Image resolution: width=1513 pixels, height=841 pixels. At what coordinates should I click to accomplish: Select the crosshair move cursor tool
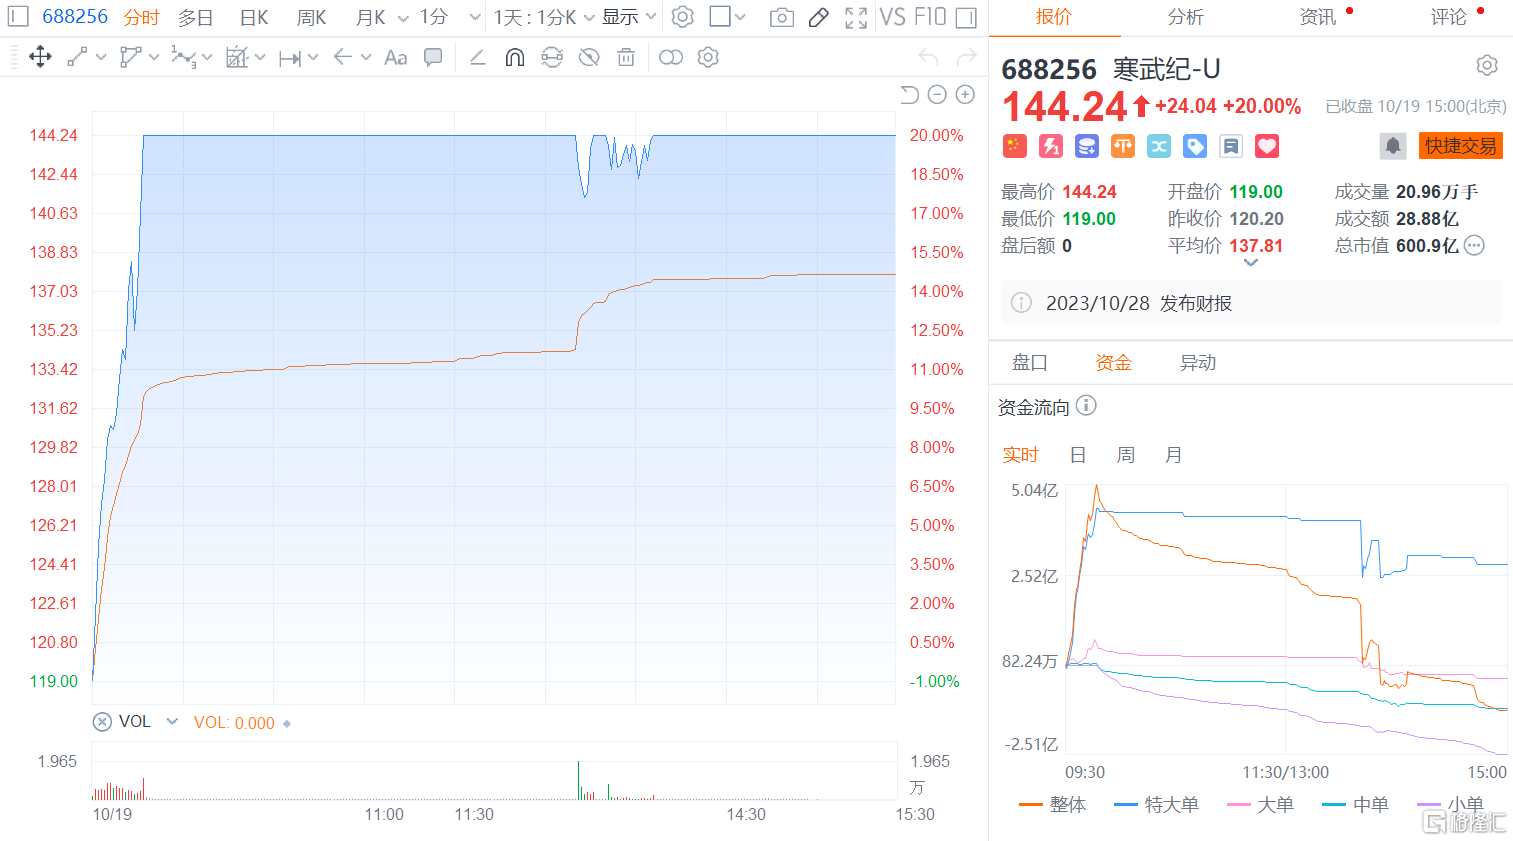pos(40,57)
